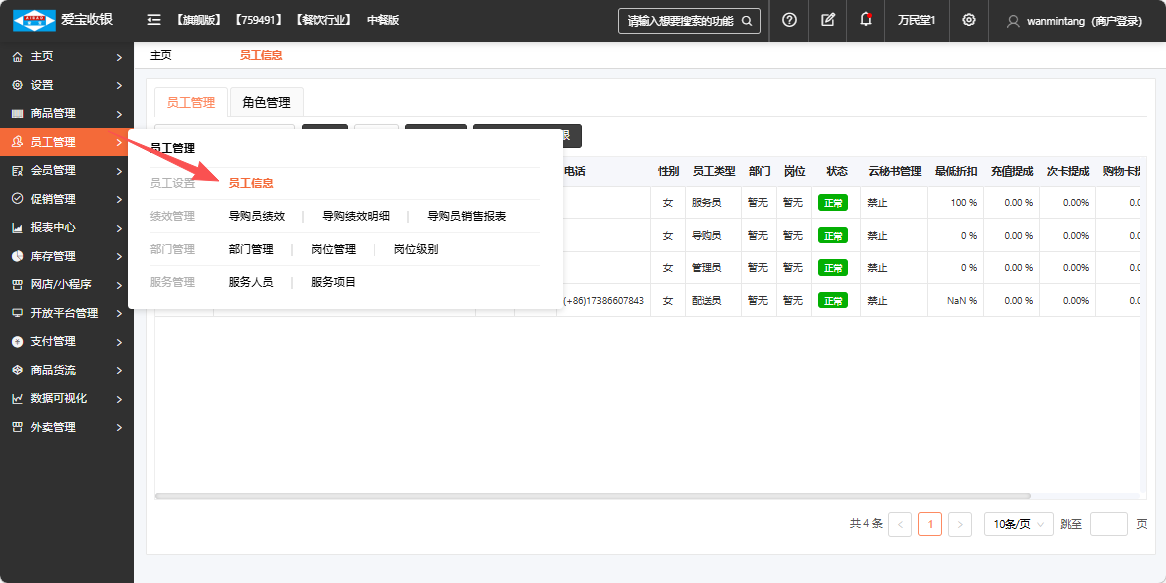Select 员工信息 in the flyout menu
1166x583 pixels.
[x=251, y=183]
